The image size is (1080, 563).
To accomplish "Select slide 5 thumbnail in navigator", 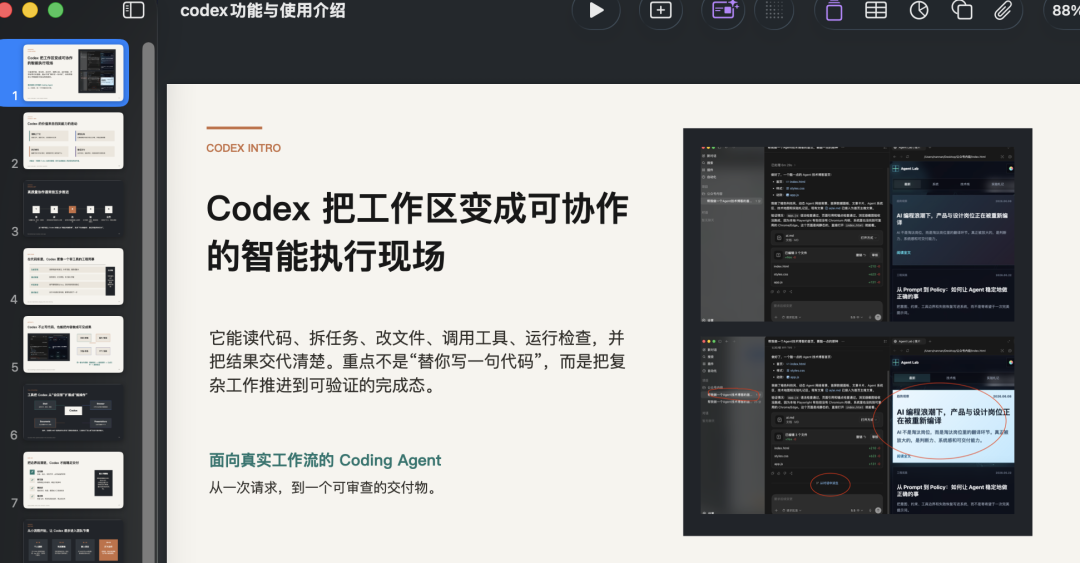I will pos(74,345).
